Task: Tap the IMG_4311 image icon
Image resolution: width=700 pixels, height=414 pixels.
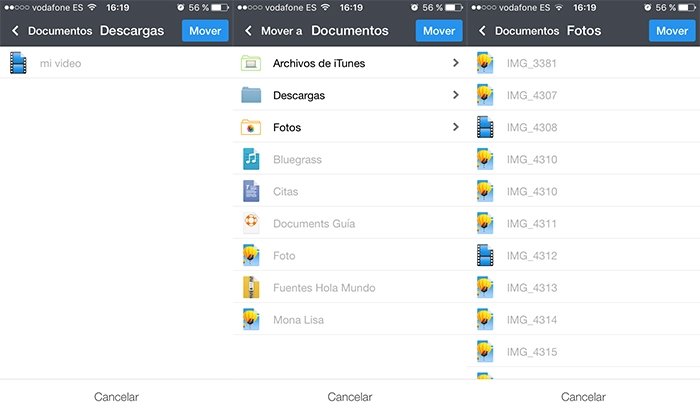Action: (x=485, y=223)
